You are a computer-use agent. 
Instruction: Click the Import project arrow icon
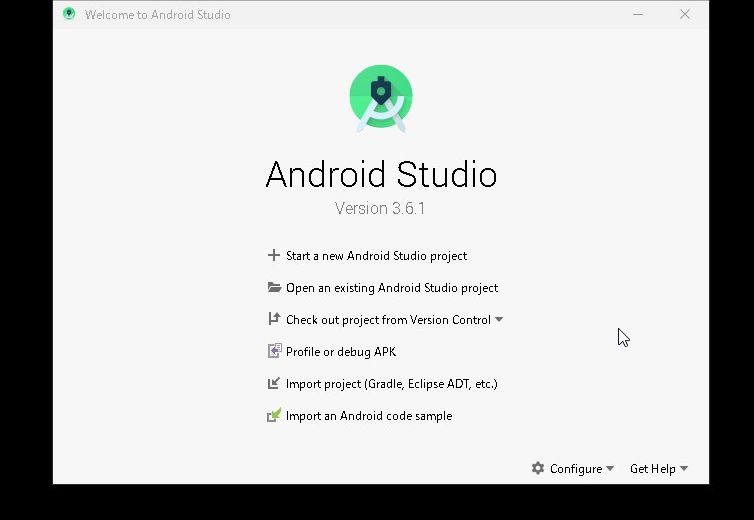coord(274,384)
